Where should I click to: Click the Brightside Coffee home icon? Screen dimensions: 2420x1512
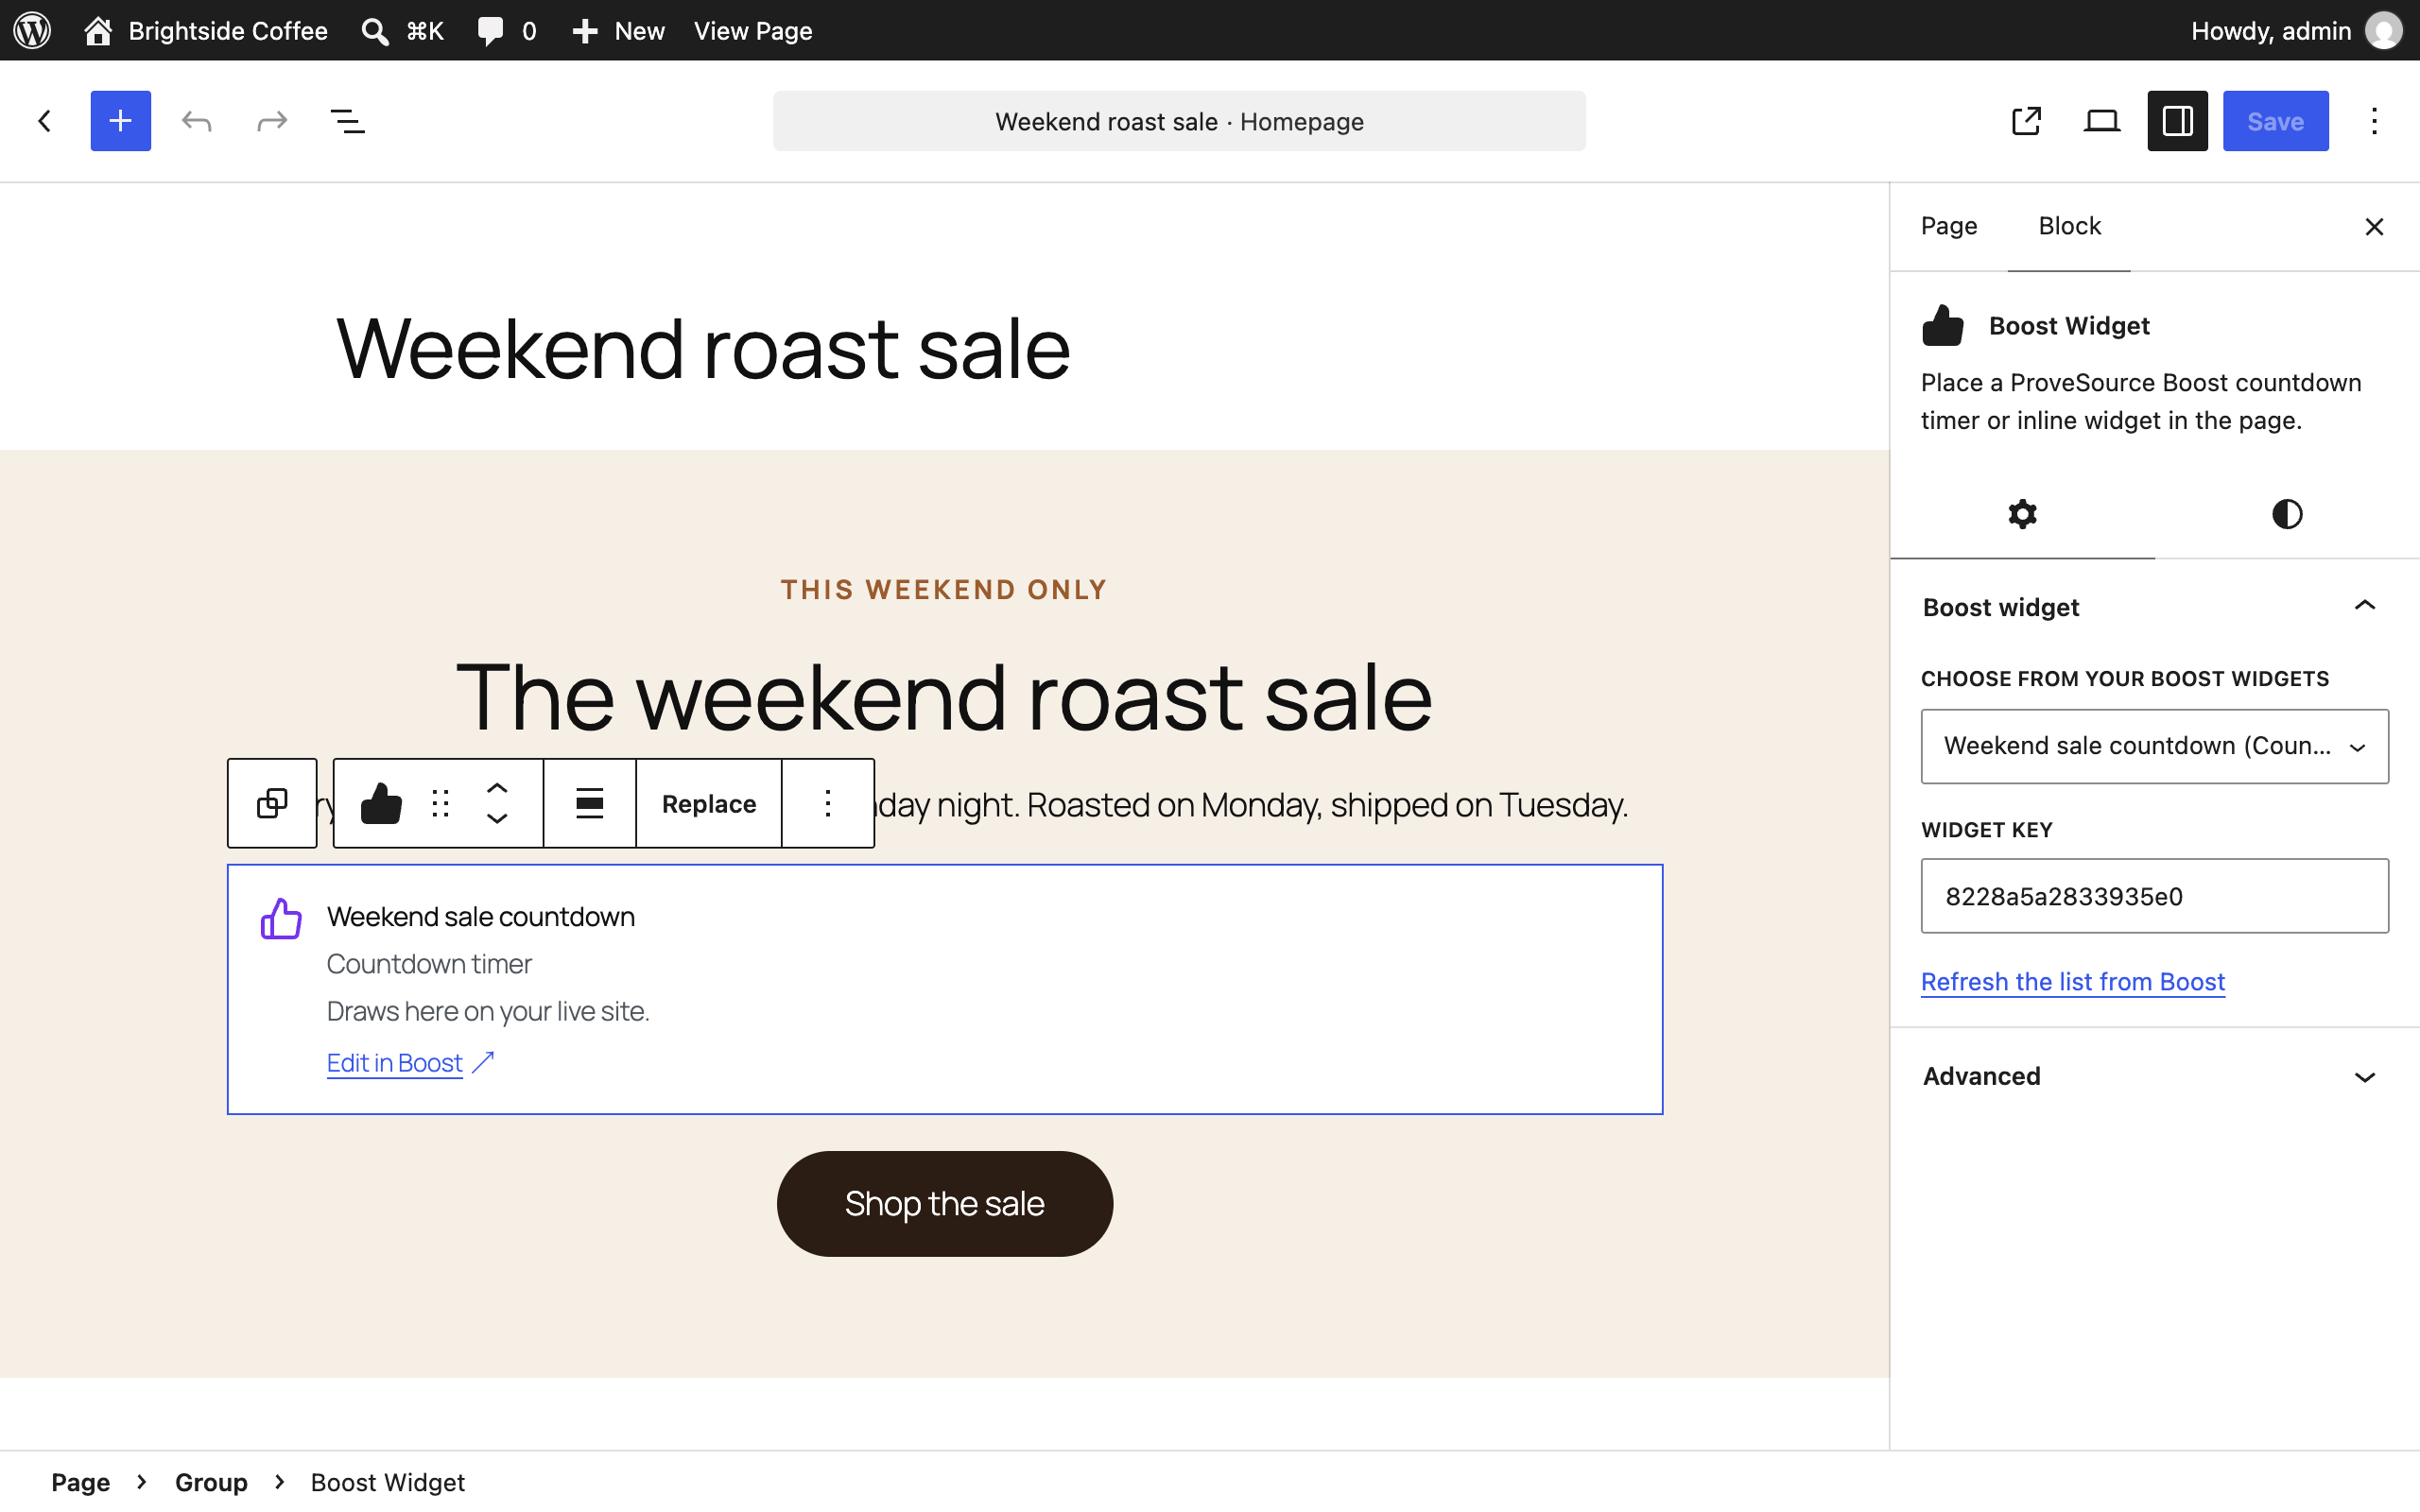click(x=98, y=30)
